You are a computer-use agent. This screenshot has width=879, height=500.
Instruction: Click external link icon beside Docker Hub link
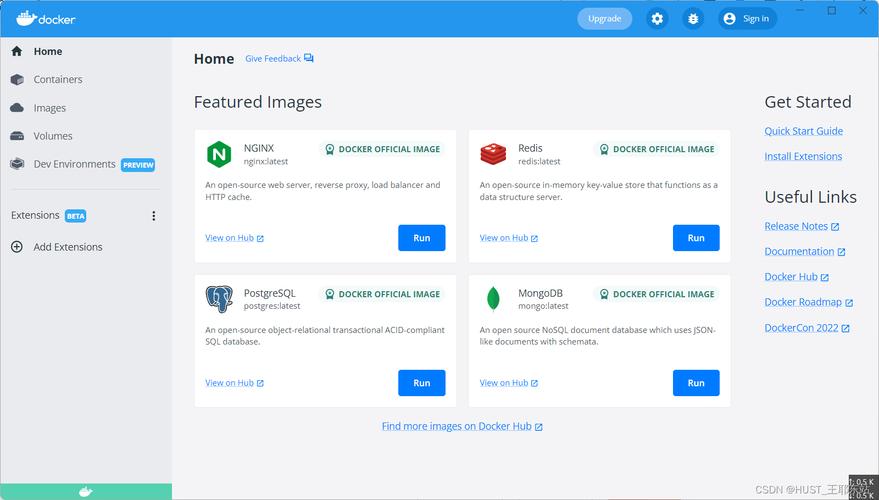coord(825,277)
